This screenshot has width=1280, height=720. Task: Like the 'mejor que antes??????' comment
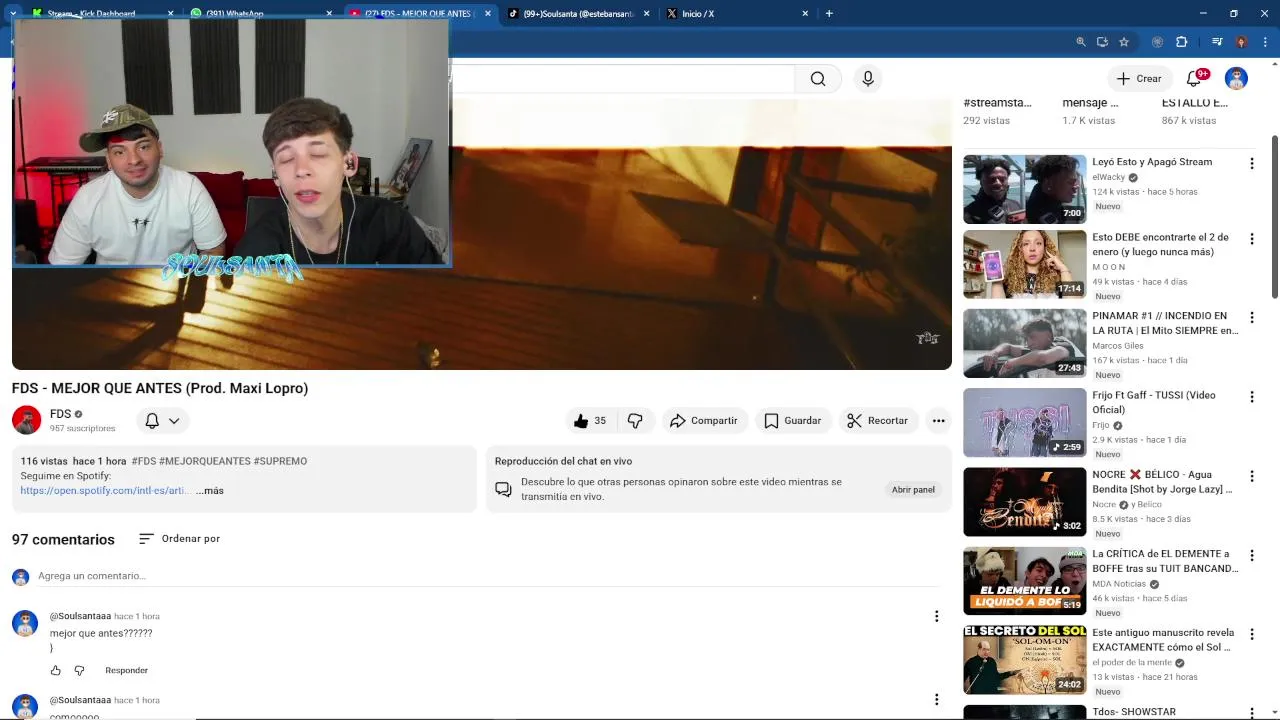56,671
